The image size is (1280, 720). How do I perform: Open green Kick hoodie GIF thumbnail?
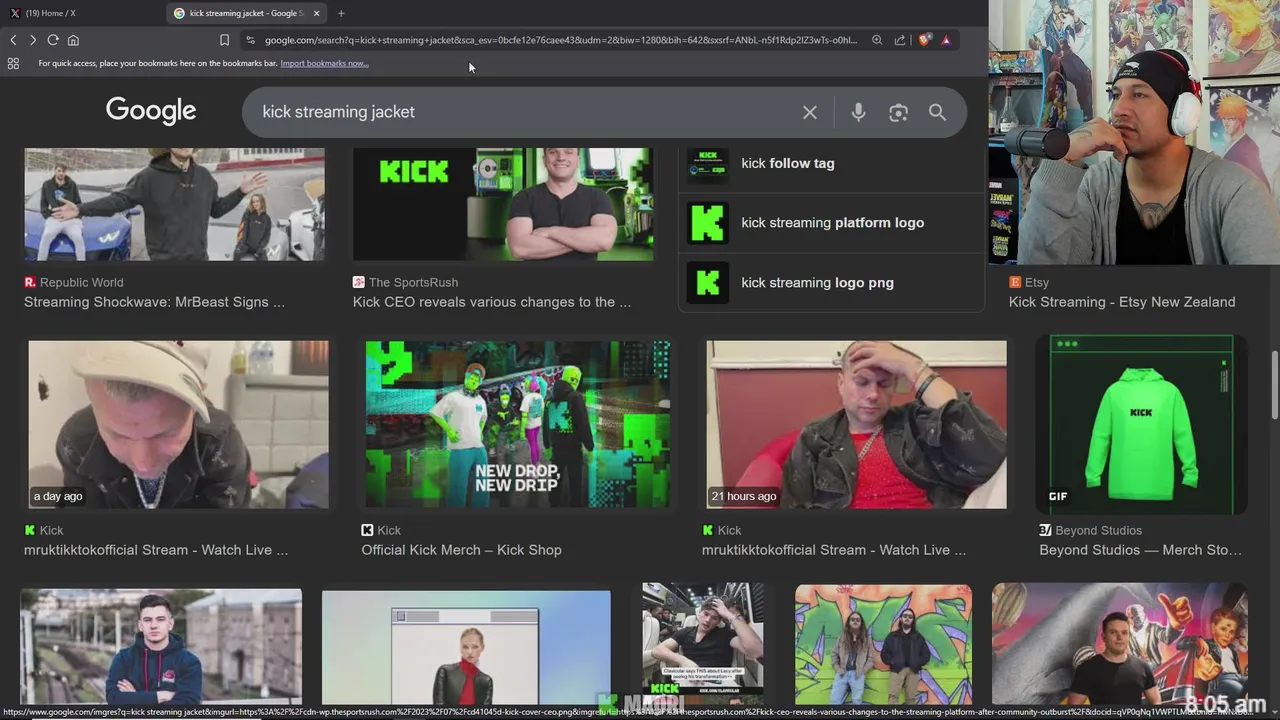pos(1141,424)
